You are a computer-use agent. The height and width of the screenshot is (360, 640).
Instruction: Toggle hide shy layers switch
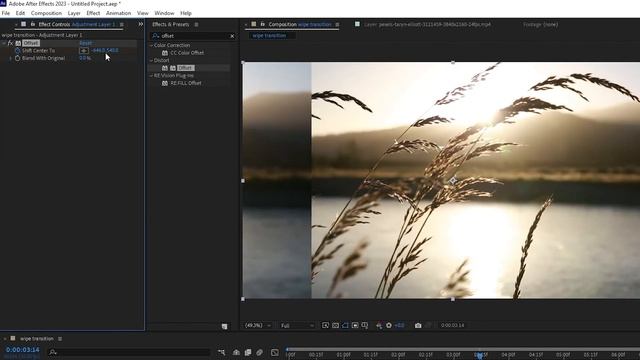click(236, 352)
